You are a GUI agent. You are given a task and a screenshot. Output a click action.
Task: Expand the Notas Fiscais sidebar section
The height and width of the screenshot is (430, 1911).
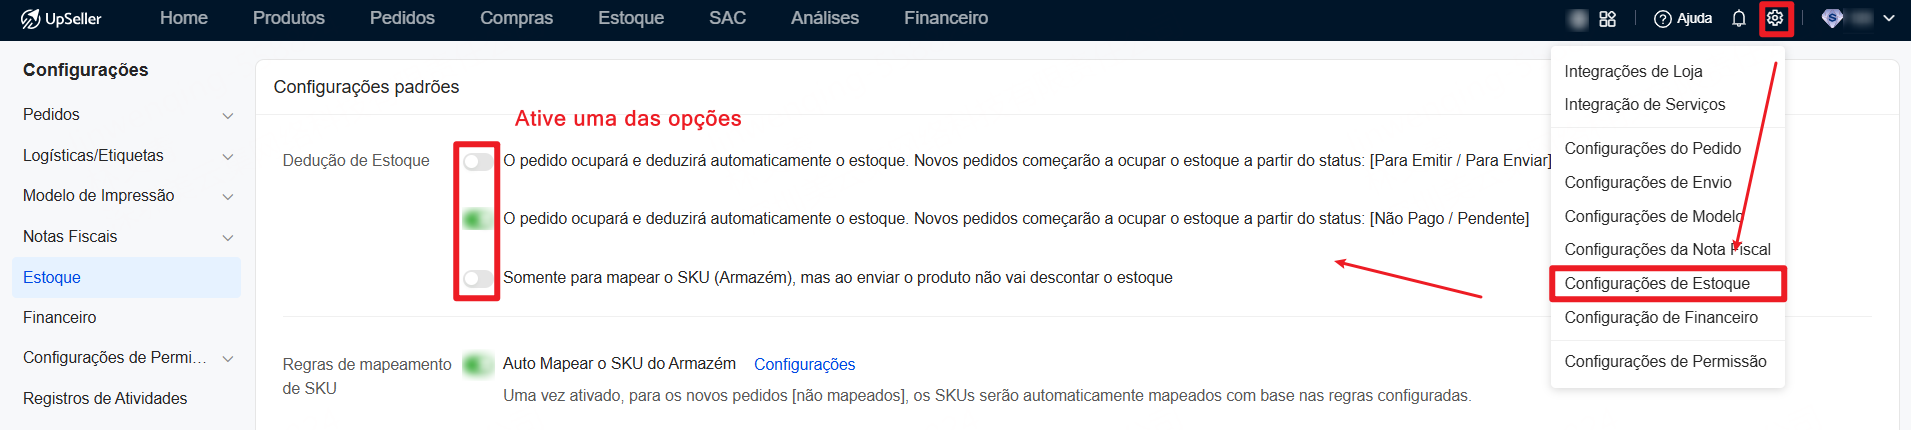pyautogui.click(x=228, y=238)
